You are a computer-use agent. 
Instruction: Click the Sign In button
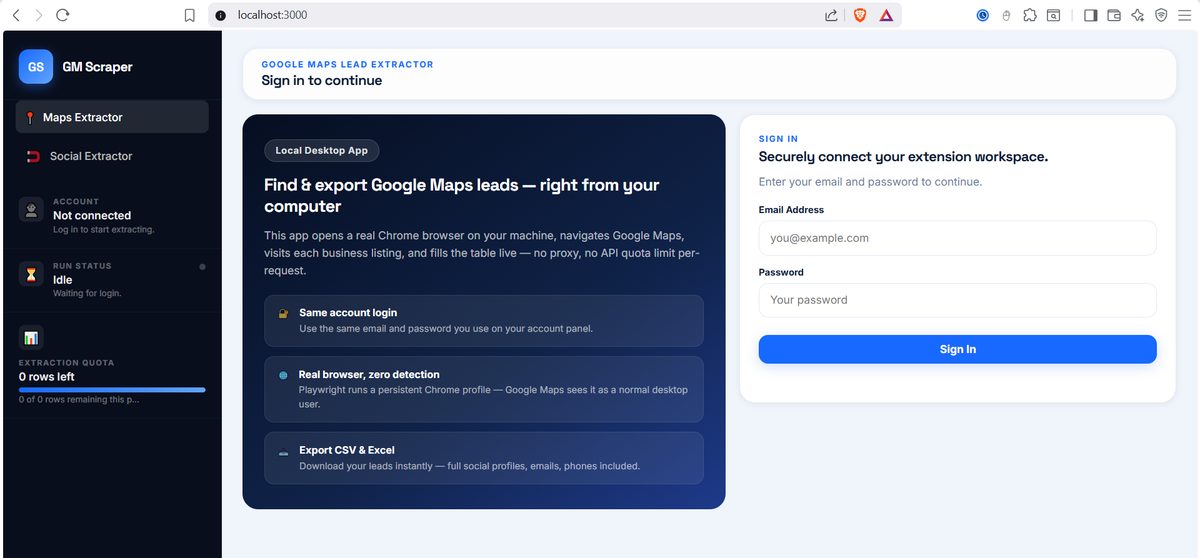(957, 349)
